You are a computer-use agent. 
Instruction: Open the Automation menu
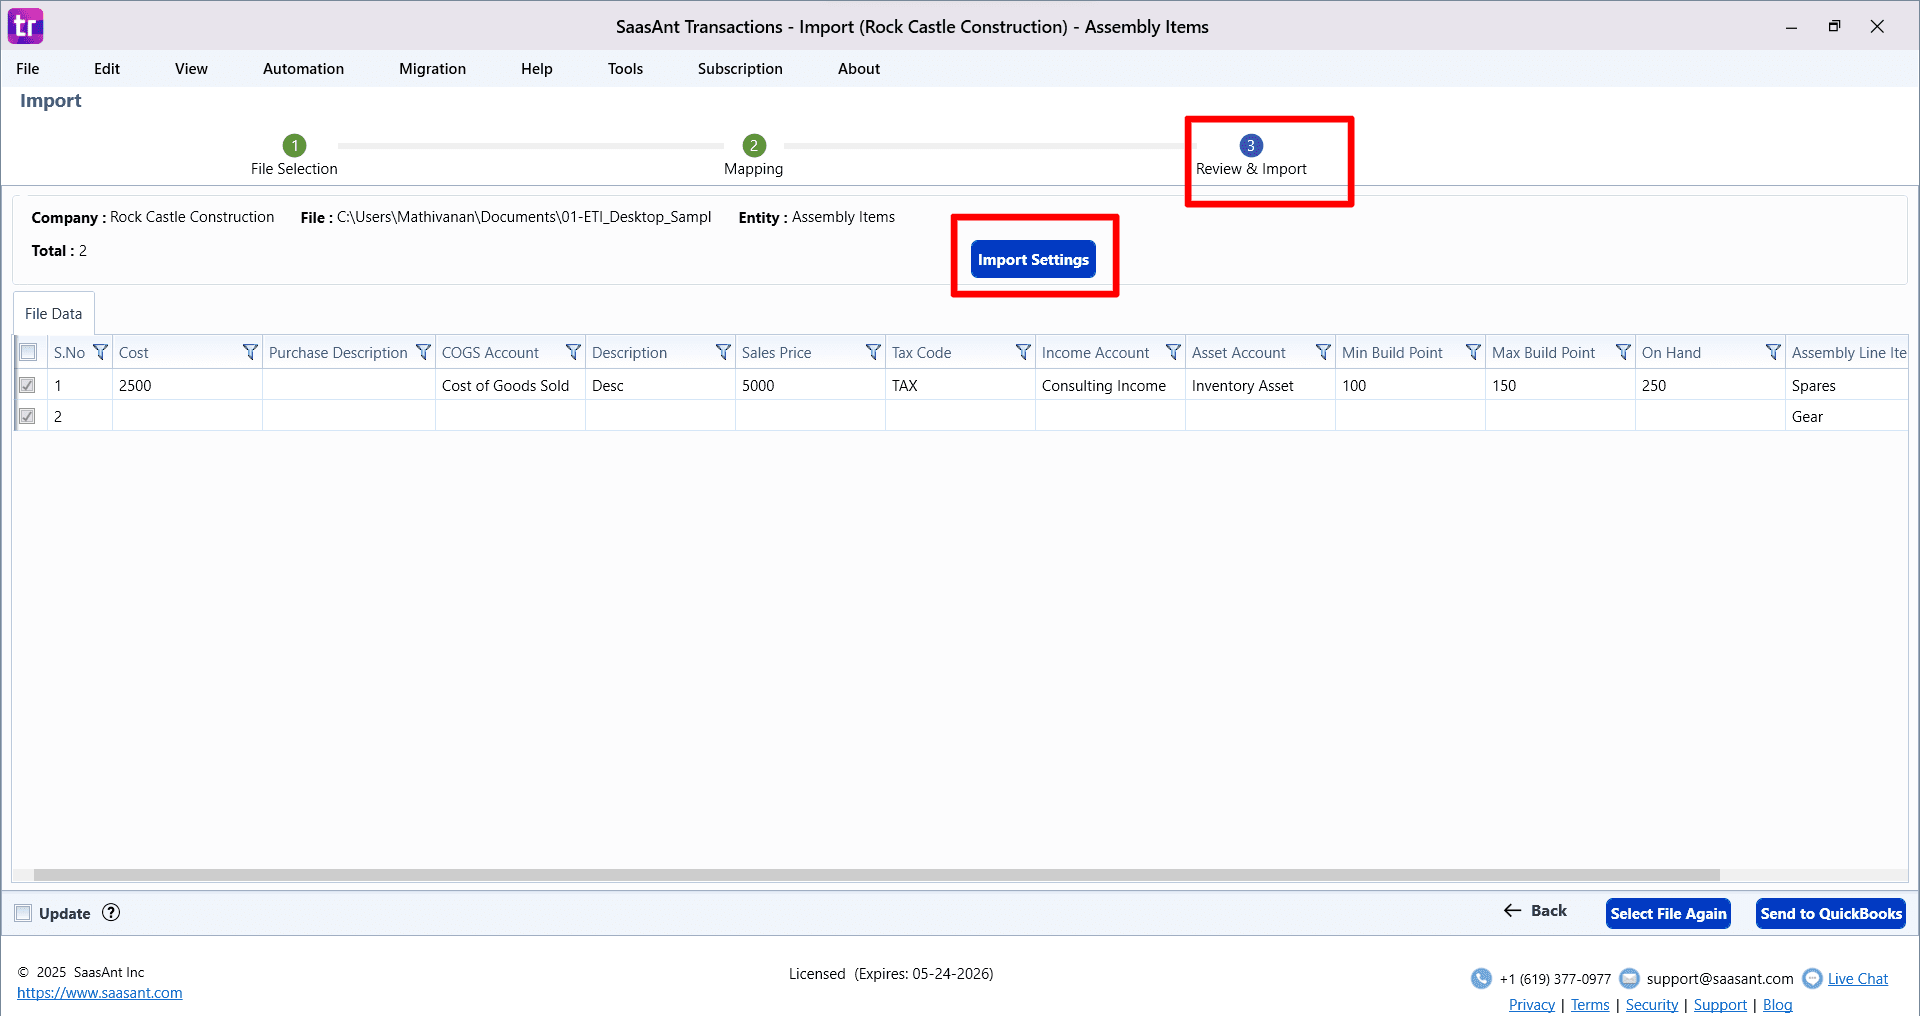point(303,69)
